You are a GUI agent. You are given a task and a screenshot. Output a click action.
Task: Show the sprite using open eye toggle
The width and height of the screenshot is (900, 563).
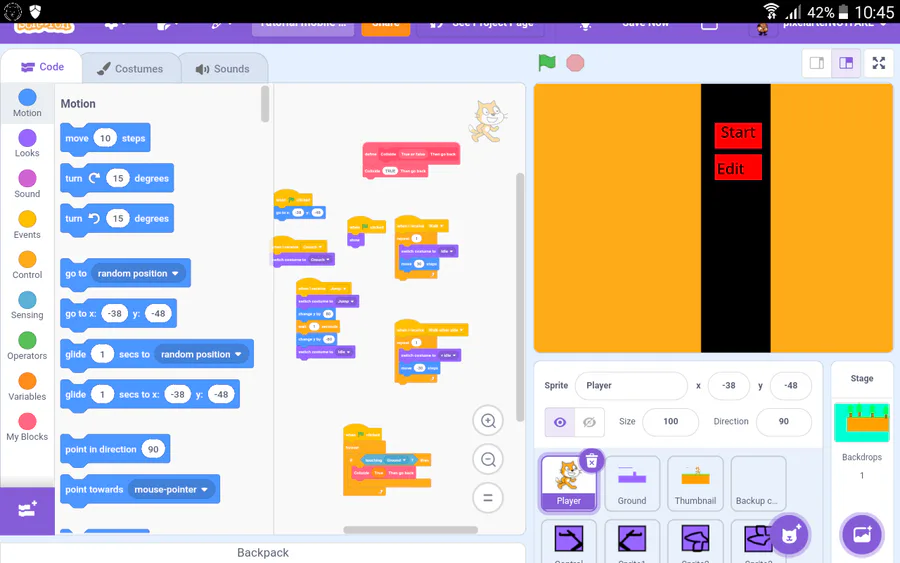point(560,422)
